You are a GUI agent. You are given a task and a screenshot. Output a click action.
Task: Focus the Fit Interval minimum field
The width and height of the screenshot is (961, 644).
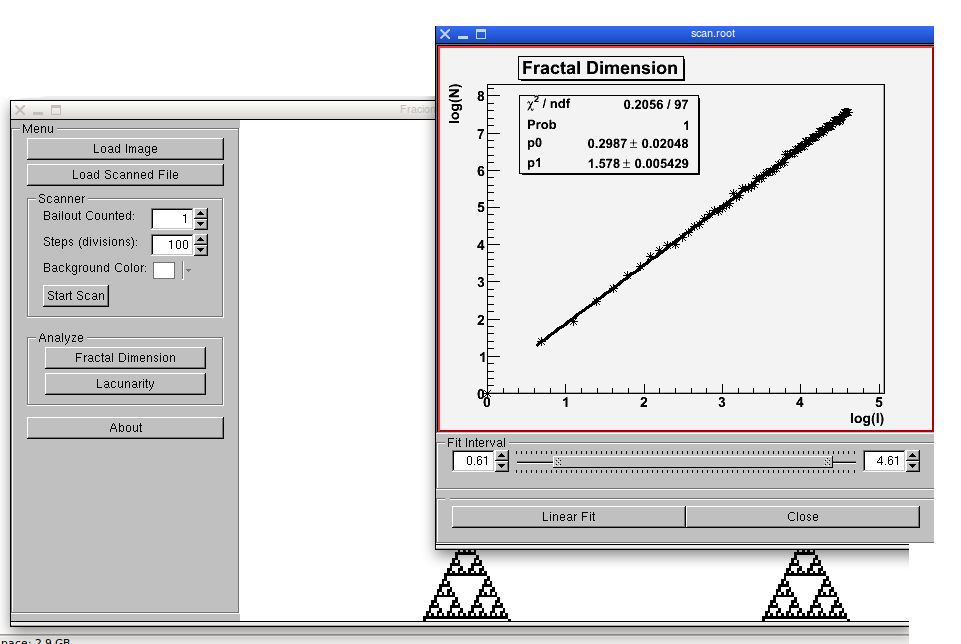(473, 461)
